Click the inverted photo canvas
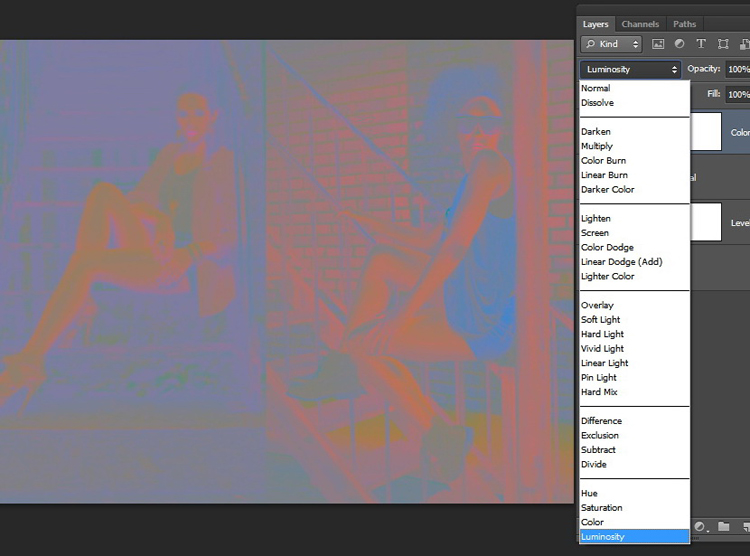Screen dimensions: 750x556 pos(287,271)
